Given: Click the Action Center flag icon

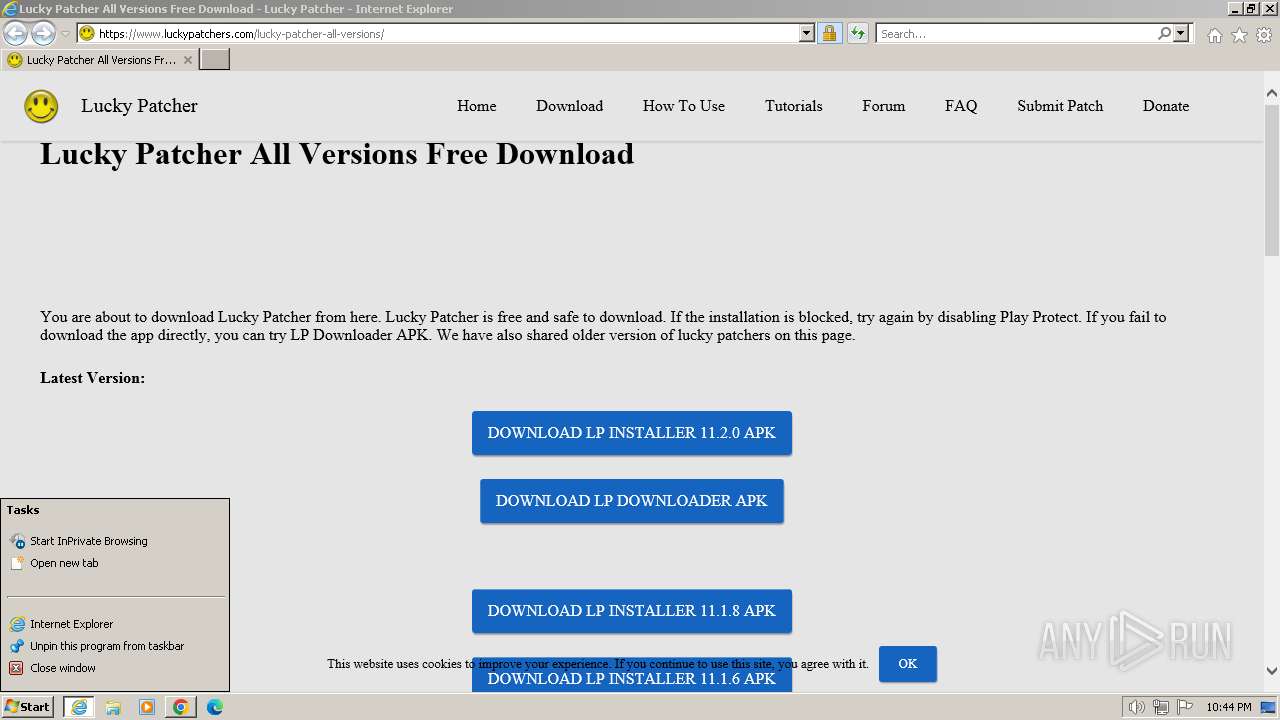Looking at the screenshot, I should 1185,707.
